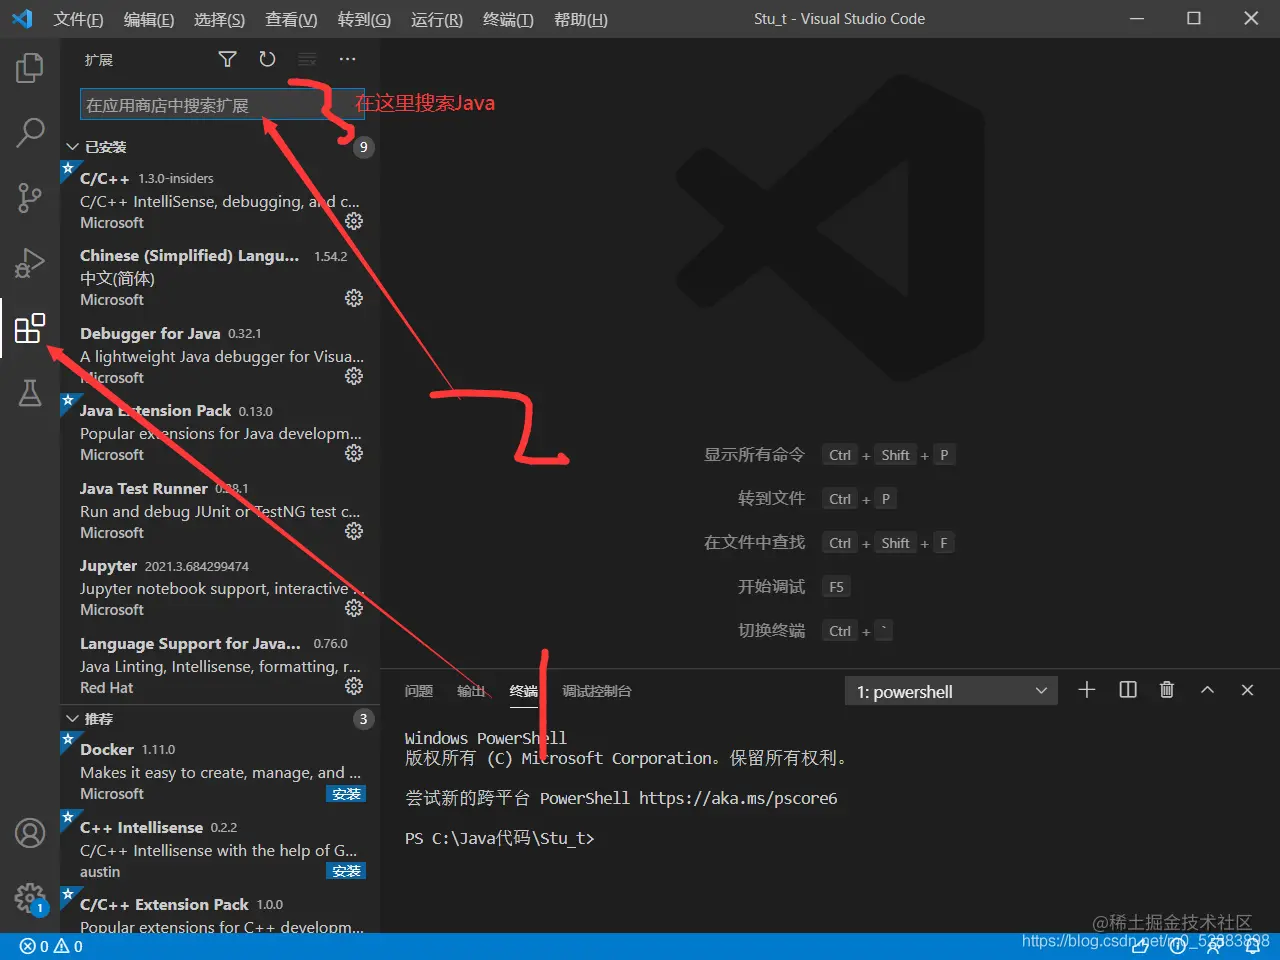Viewport: 1280px width, 960px height.
Task: Switch to the 终端 terminal tab
Action: (524, 691)
